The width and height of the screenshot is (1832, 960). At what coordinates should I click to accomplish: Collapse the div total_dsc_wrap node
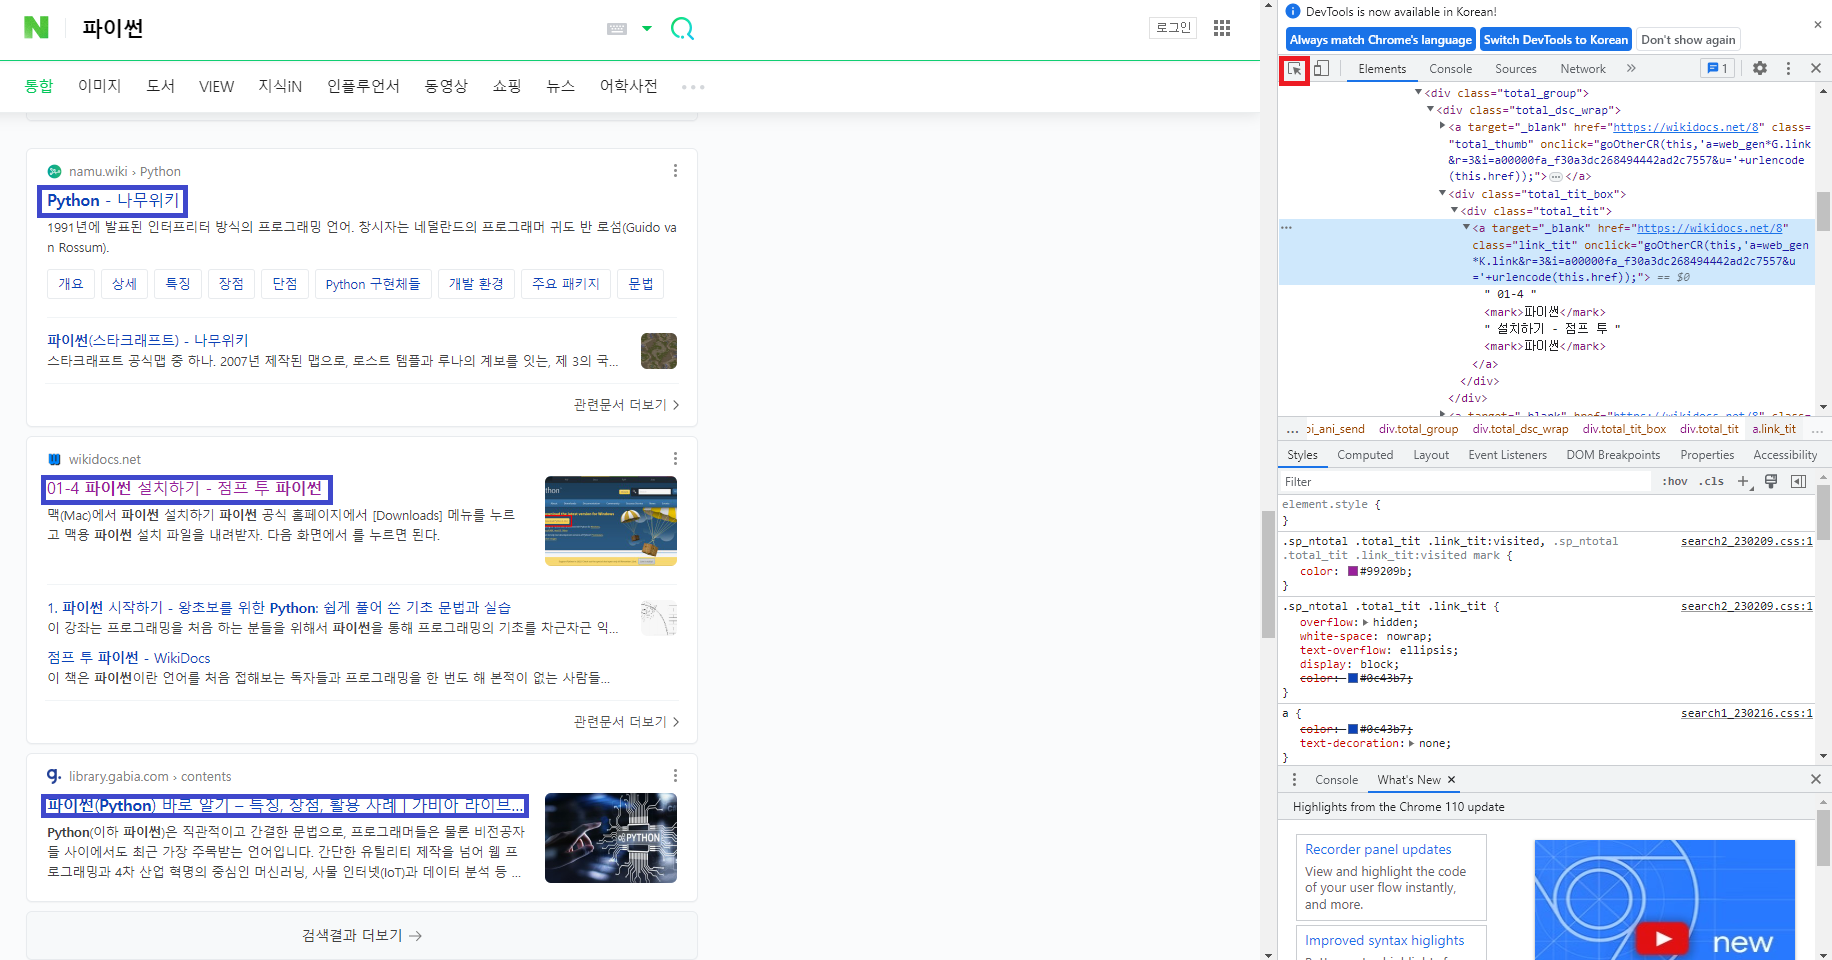click(1430, 110)
